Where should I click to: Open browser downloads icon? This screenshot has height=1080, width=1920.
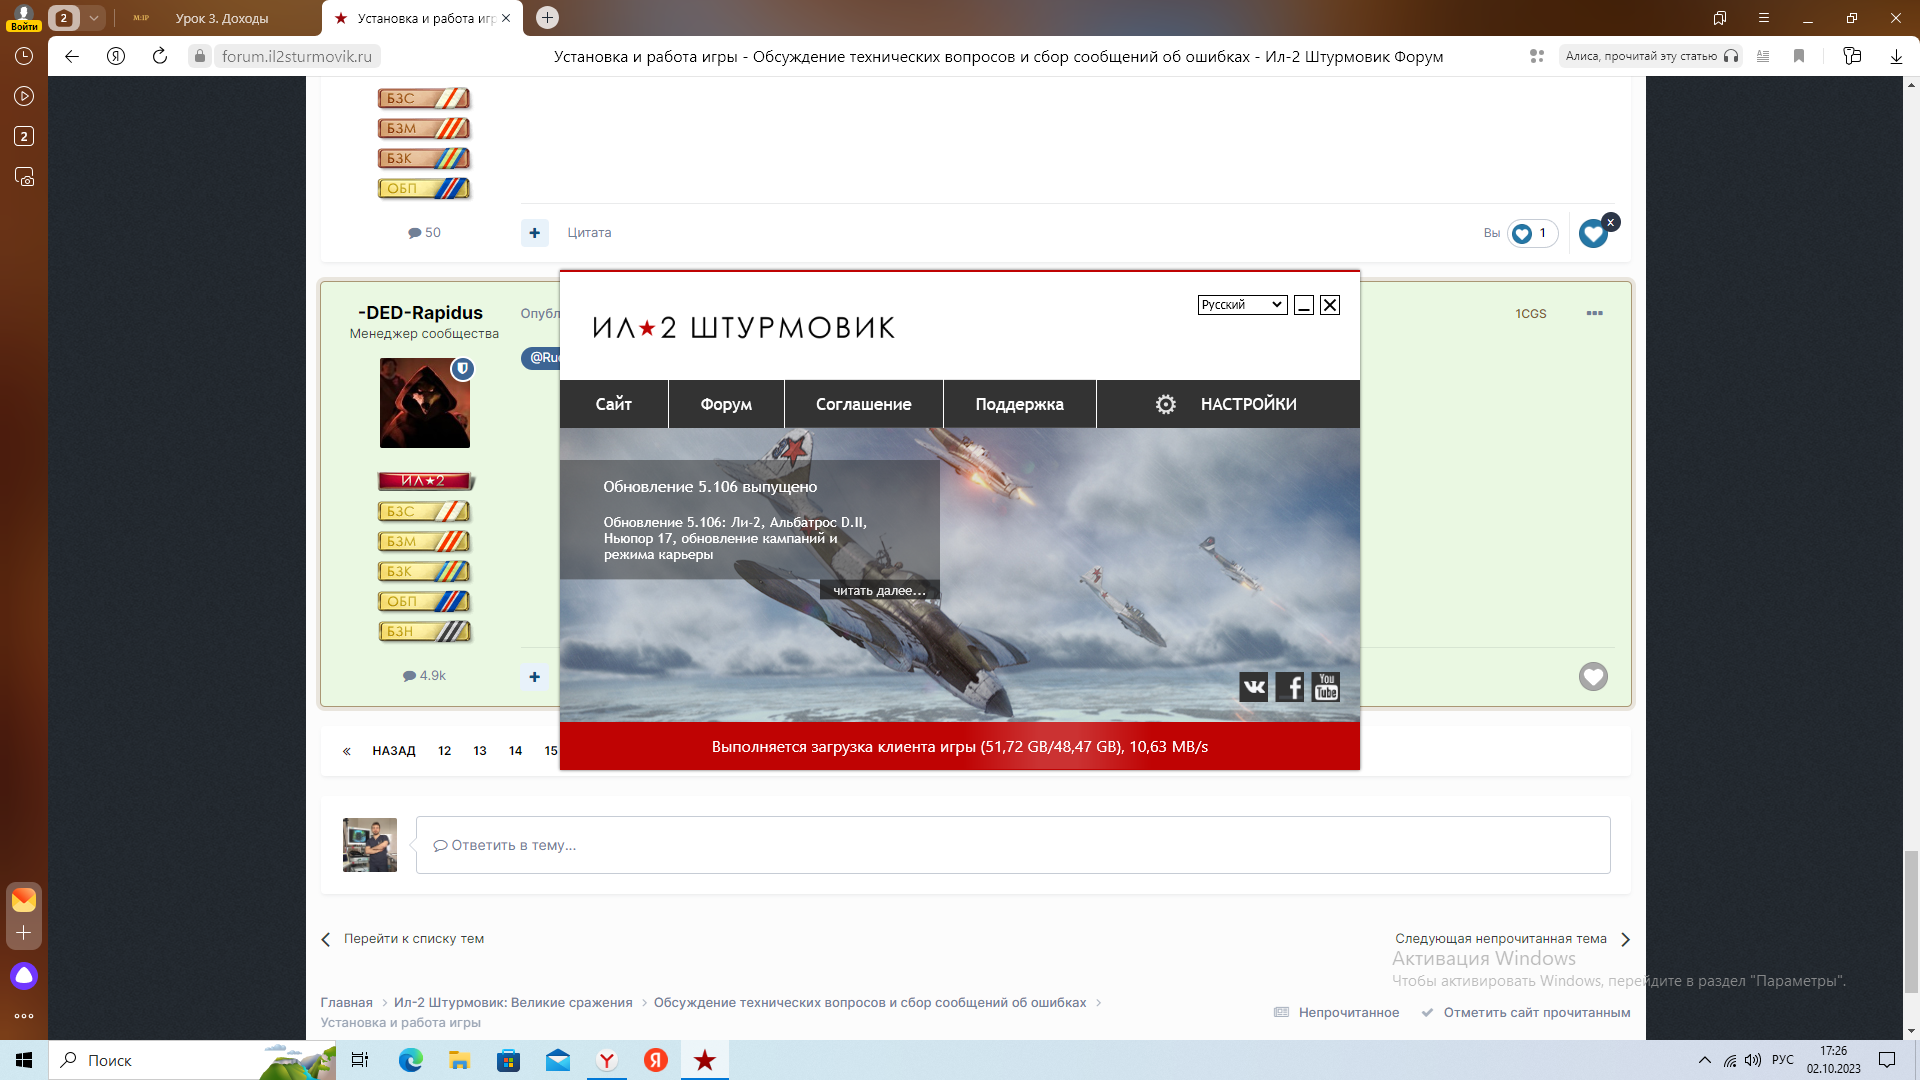1896,56
